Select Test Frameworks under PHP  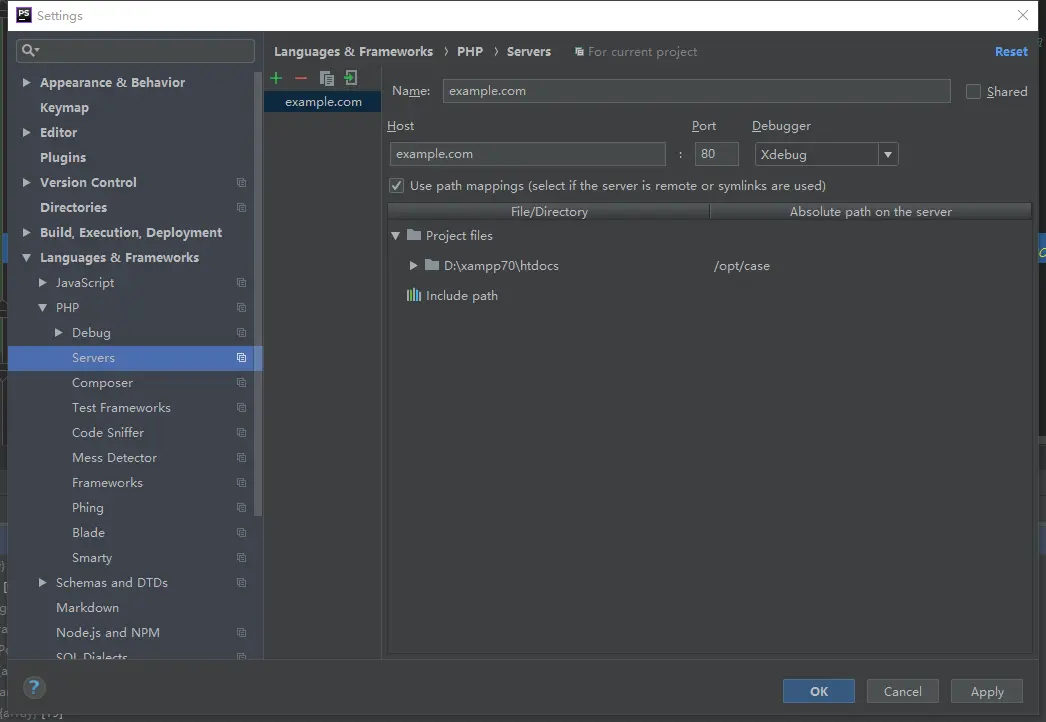121,408
